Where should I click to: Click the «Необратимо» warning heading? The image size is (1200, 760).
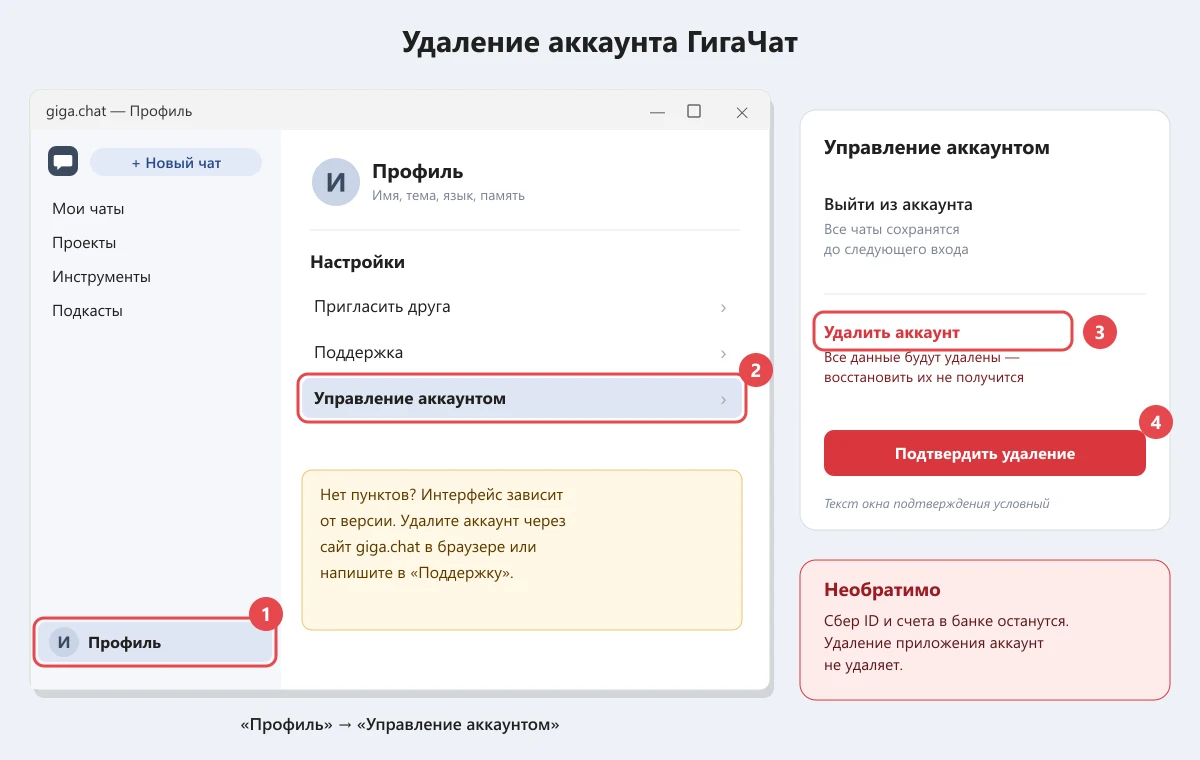click(882, 590)
